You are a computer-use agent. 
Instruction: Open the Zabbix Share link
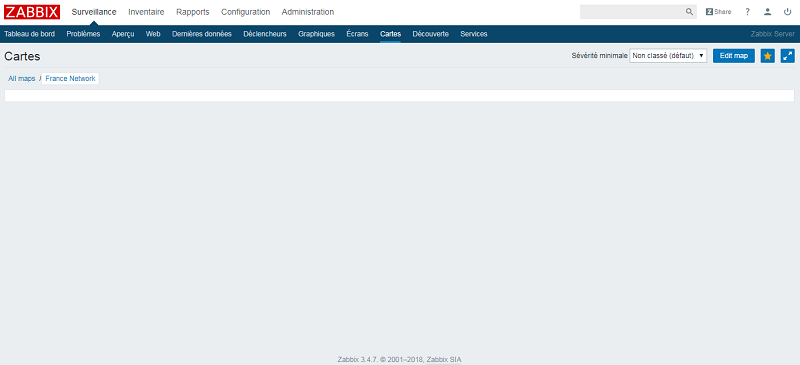(x=718, y=12)
